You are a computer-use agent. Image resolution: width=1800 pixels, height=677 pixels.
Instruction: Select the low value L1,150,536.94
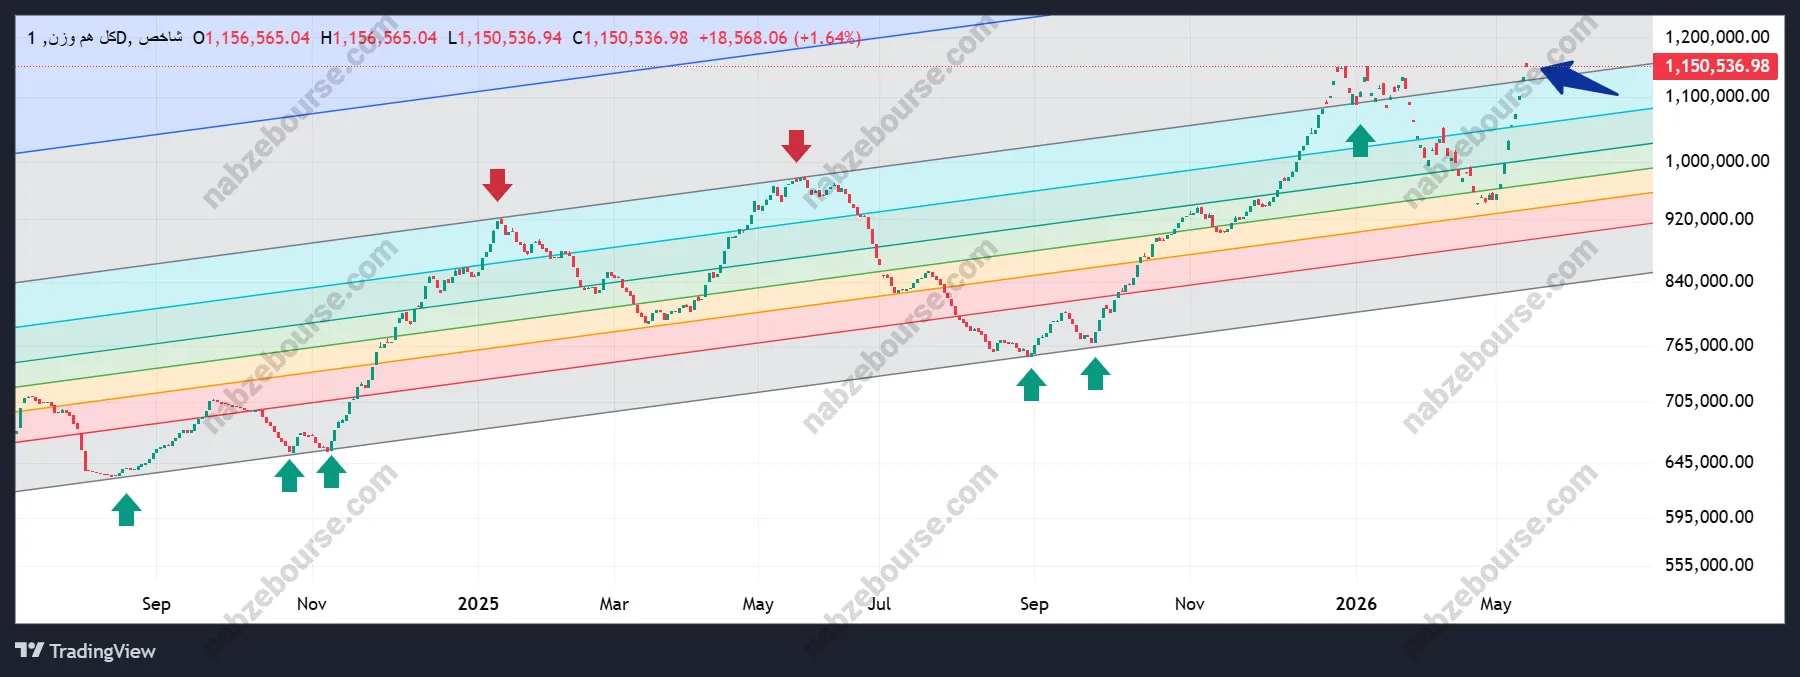pyautogui.click(x=504, y=38)
